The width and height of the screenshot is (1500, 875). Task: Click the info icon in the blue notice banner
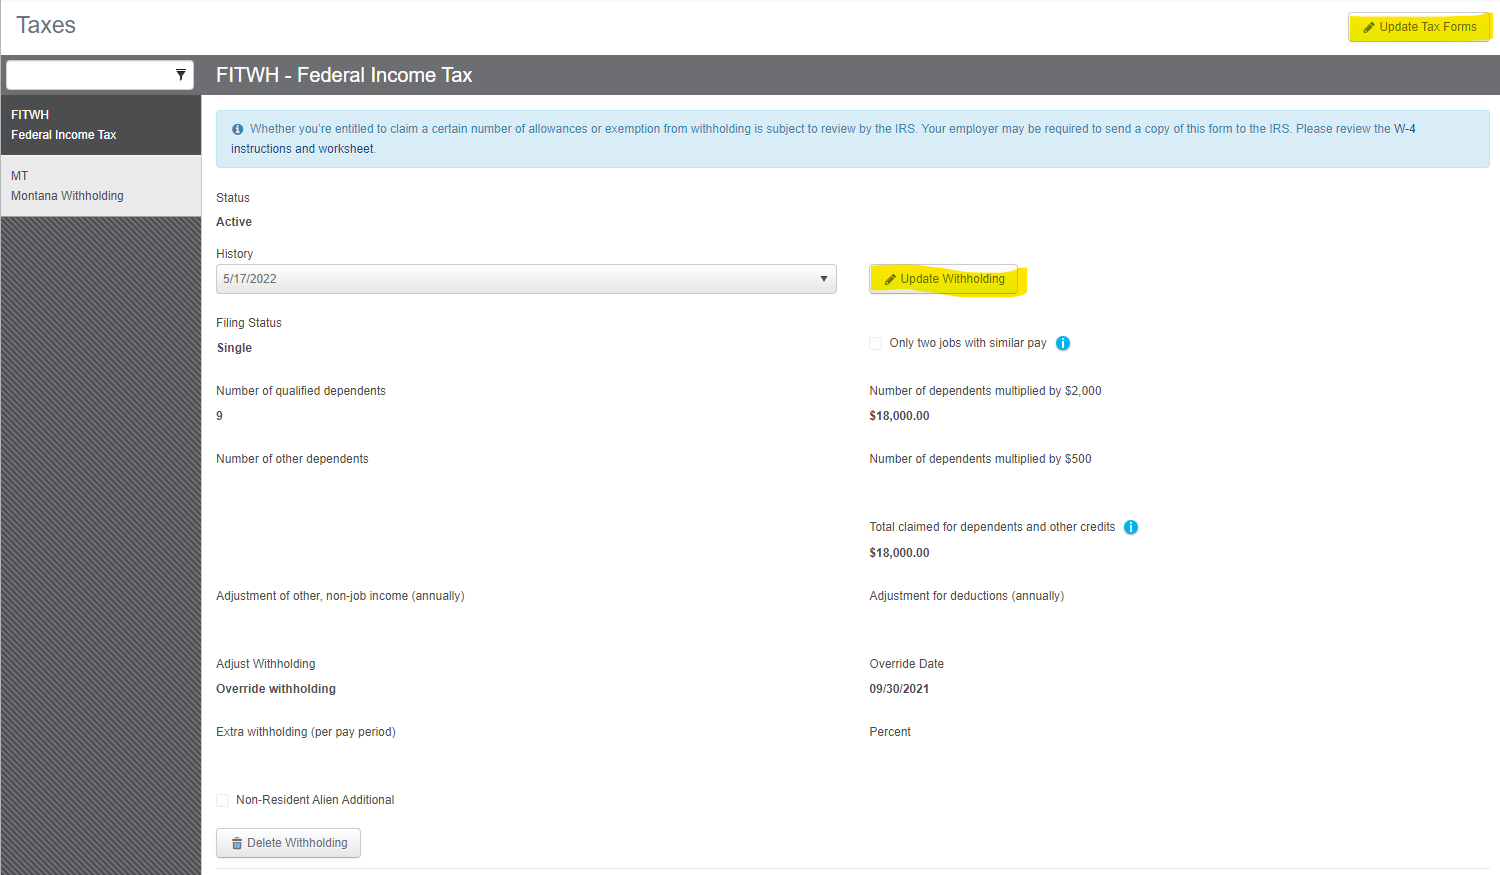click(238, 129)
